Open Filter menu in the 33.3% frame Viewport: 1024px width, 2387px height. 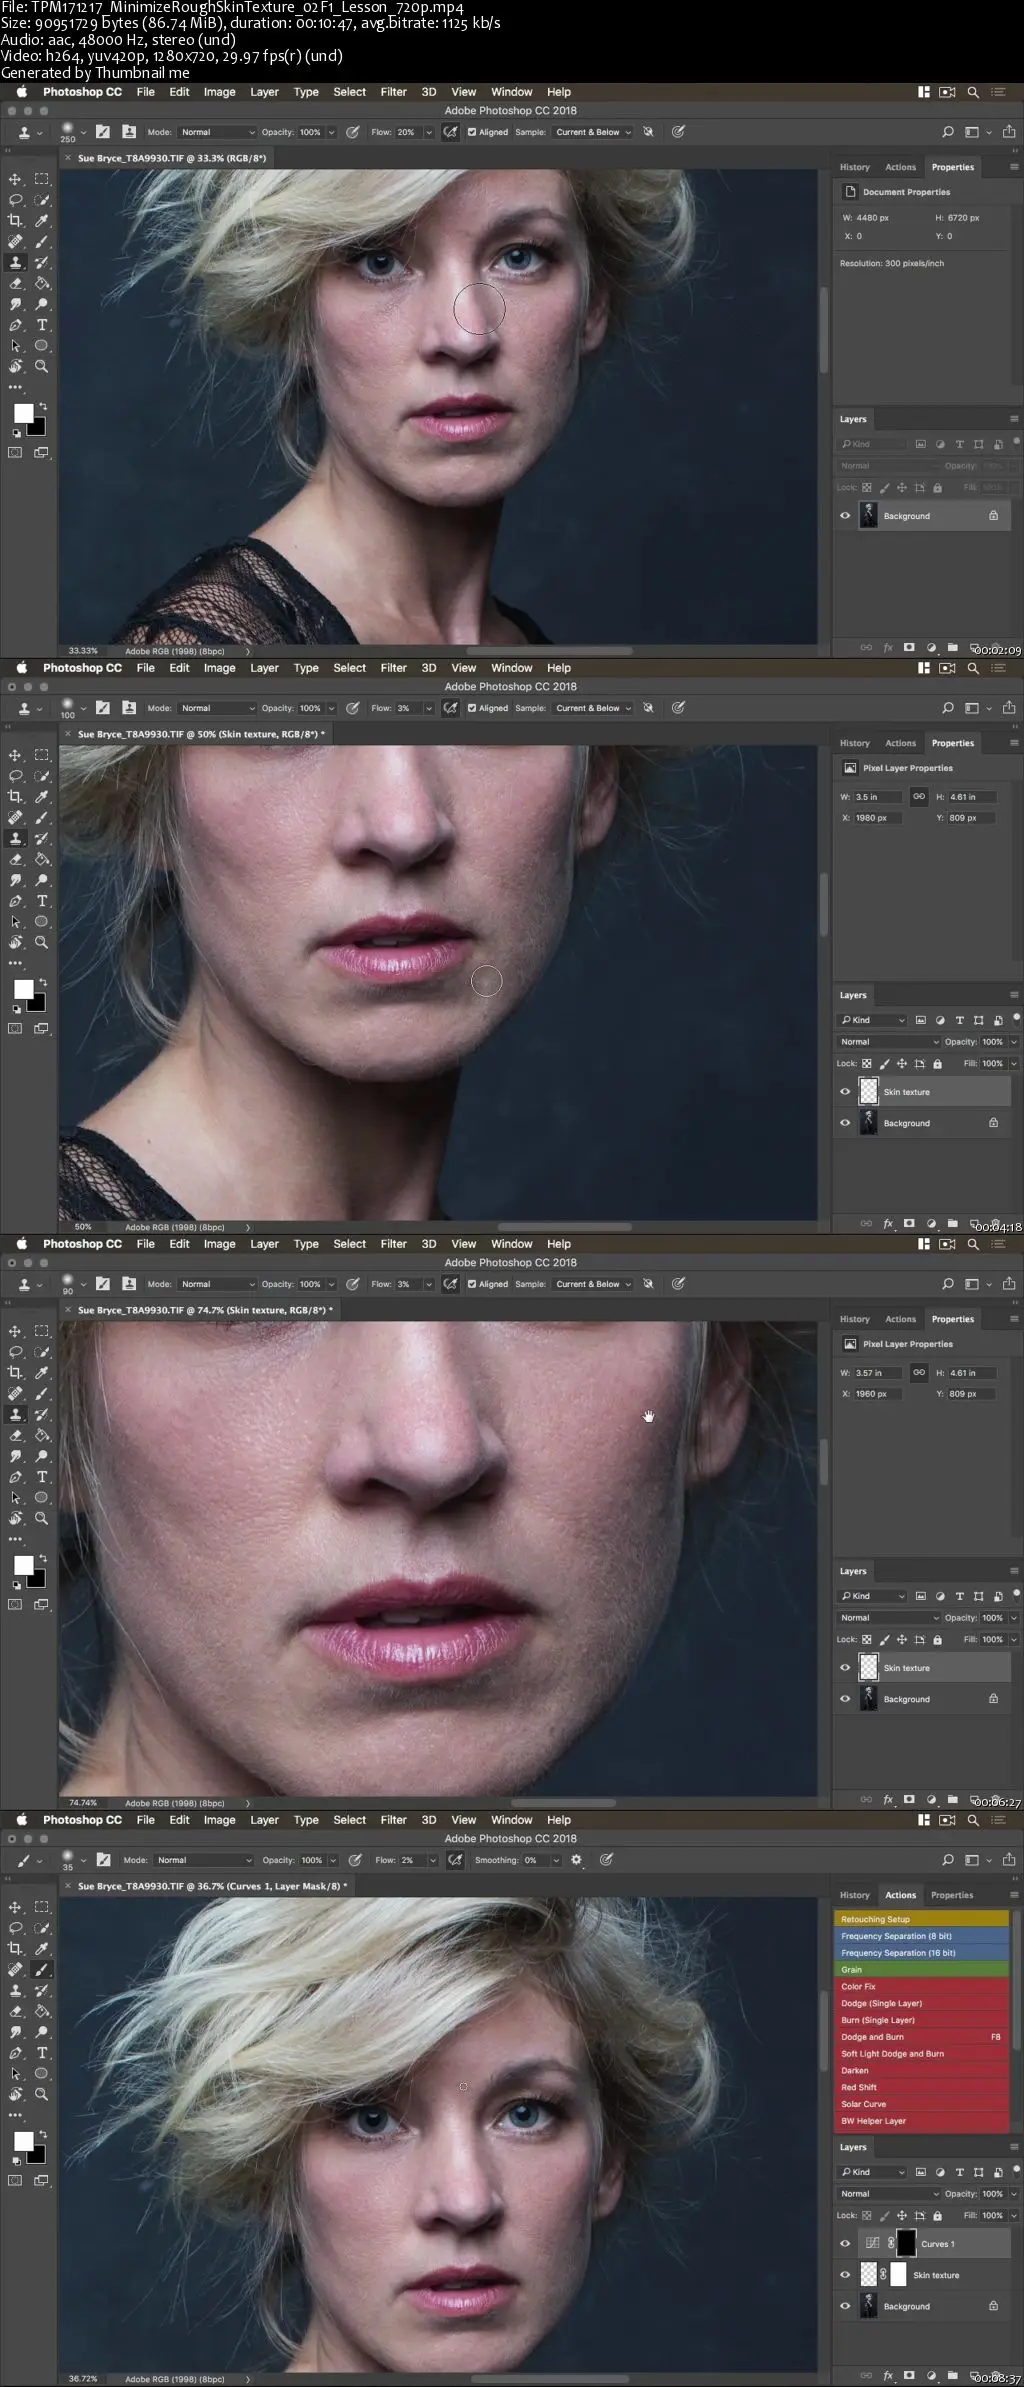(393, 92)
